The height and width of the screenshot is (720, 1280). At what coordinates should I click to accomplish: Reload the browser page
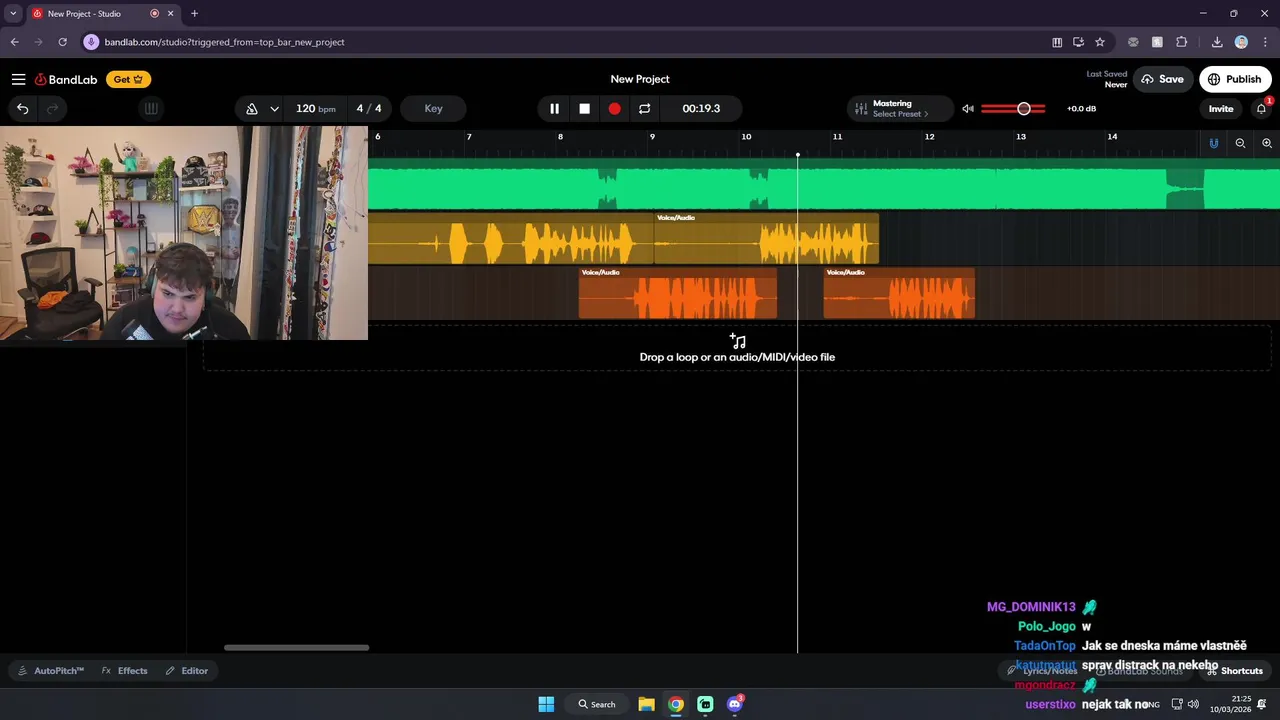(62, 42)
